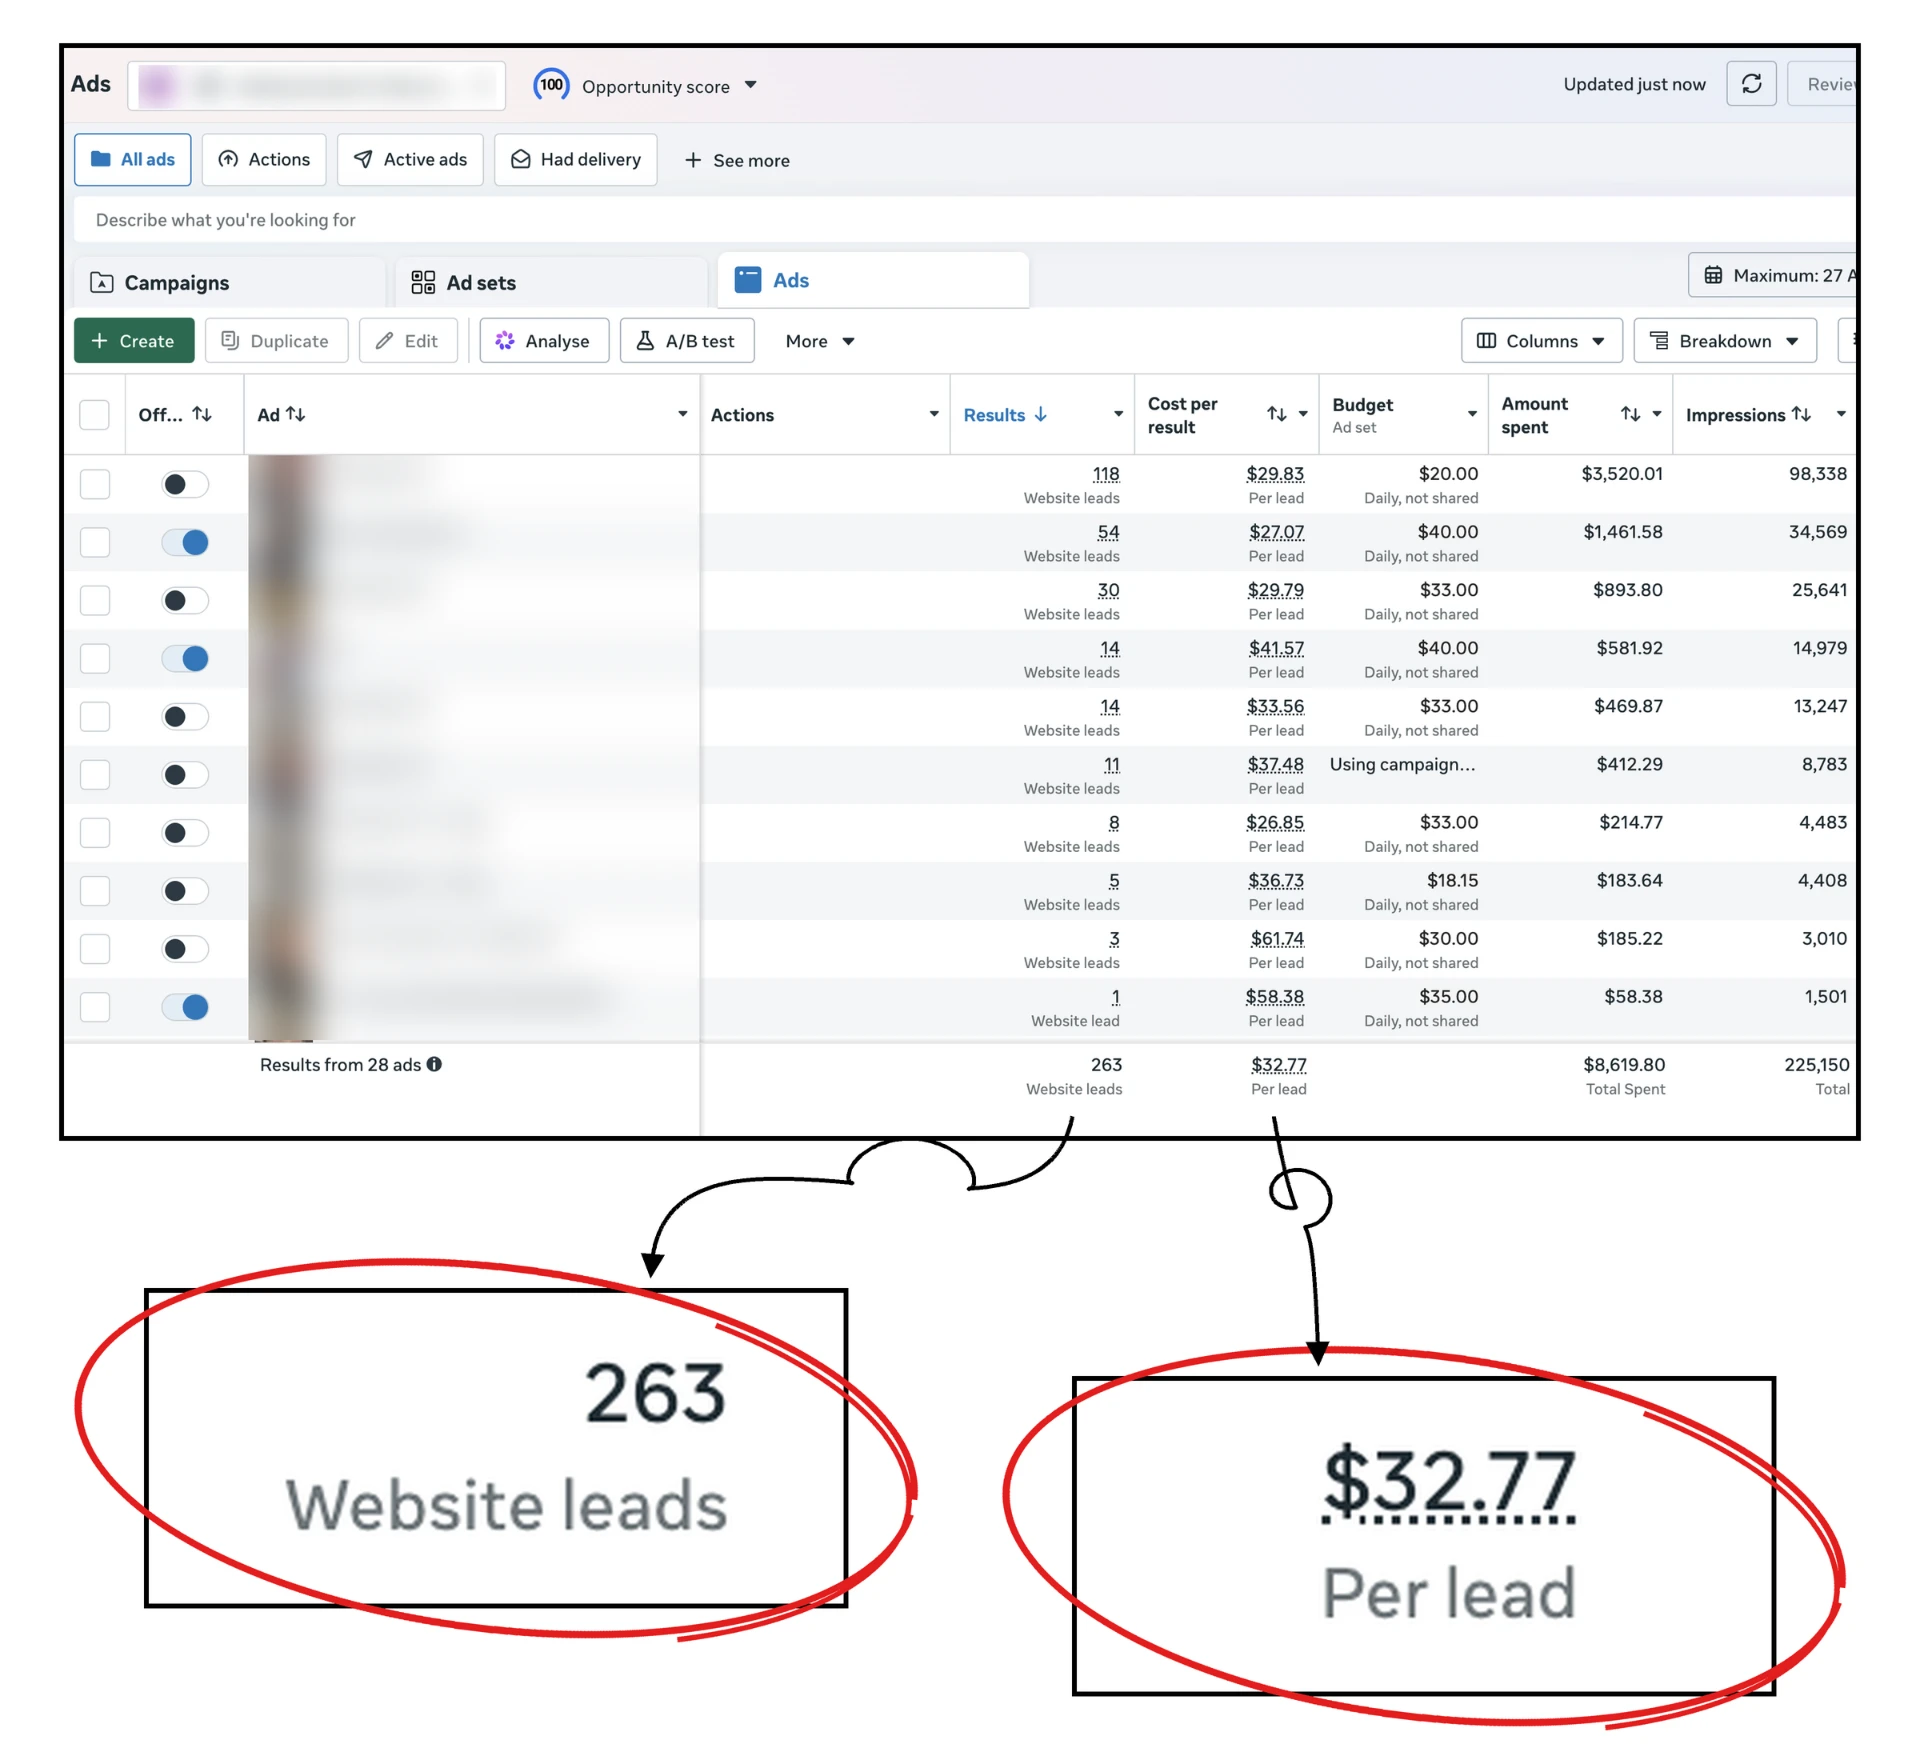Open the More menu dropdown
Screen dimensions: 1920x1752
pyautogui.click(x=820, y=341)
